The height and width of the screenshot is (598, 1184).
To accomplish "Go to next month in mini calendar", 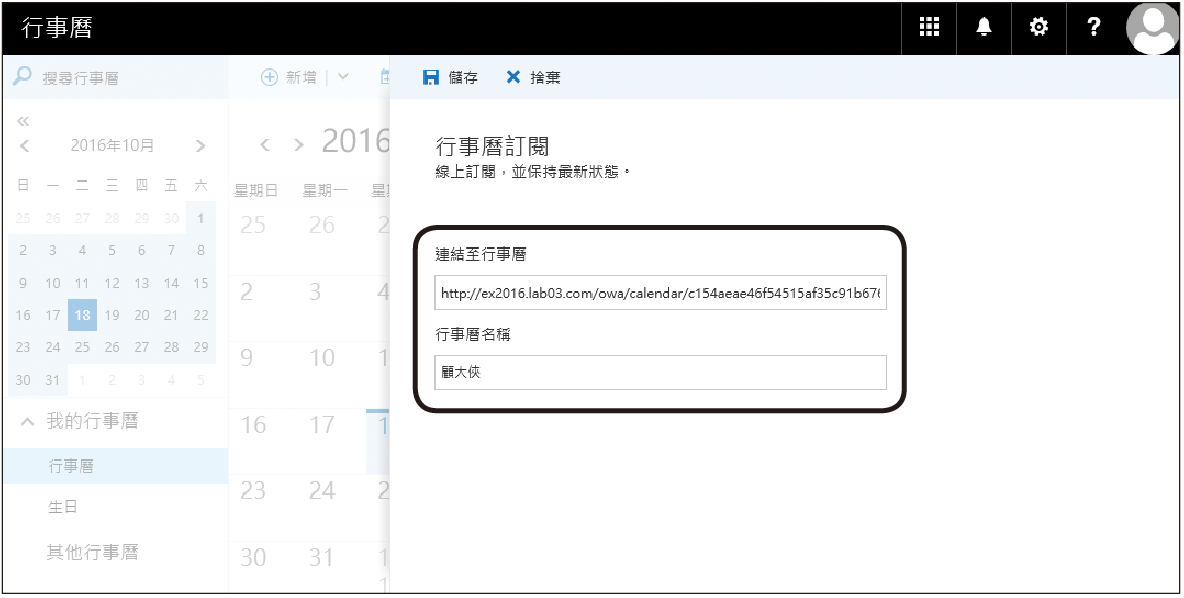I will pos(201,146).
